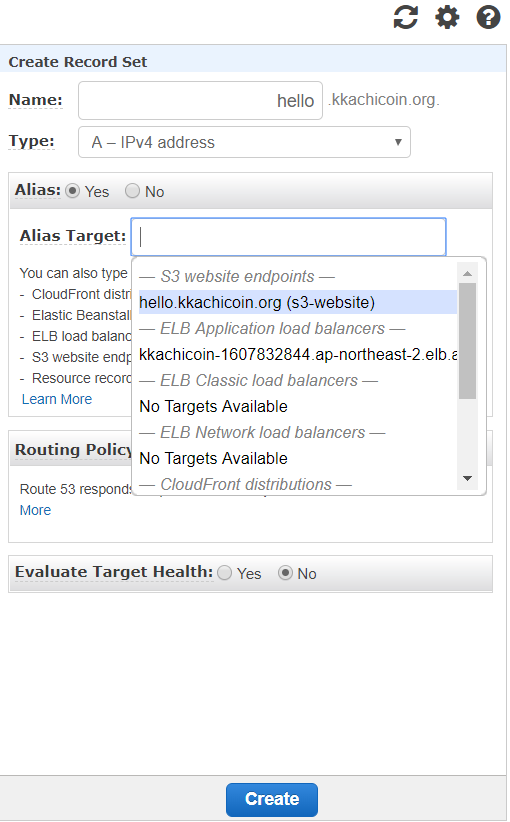
Task: Click the dropdown list scroll-up arrow
Action: (x=468, y=273)
